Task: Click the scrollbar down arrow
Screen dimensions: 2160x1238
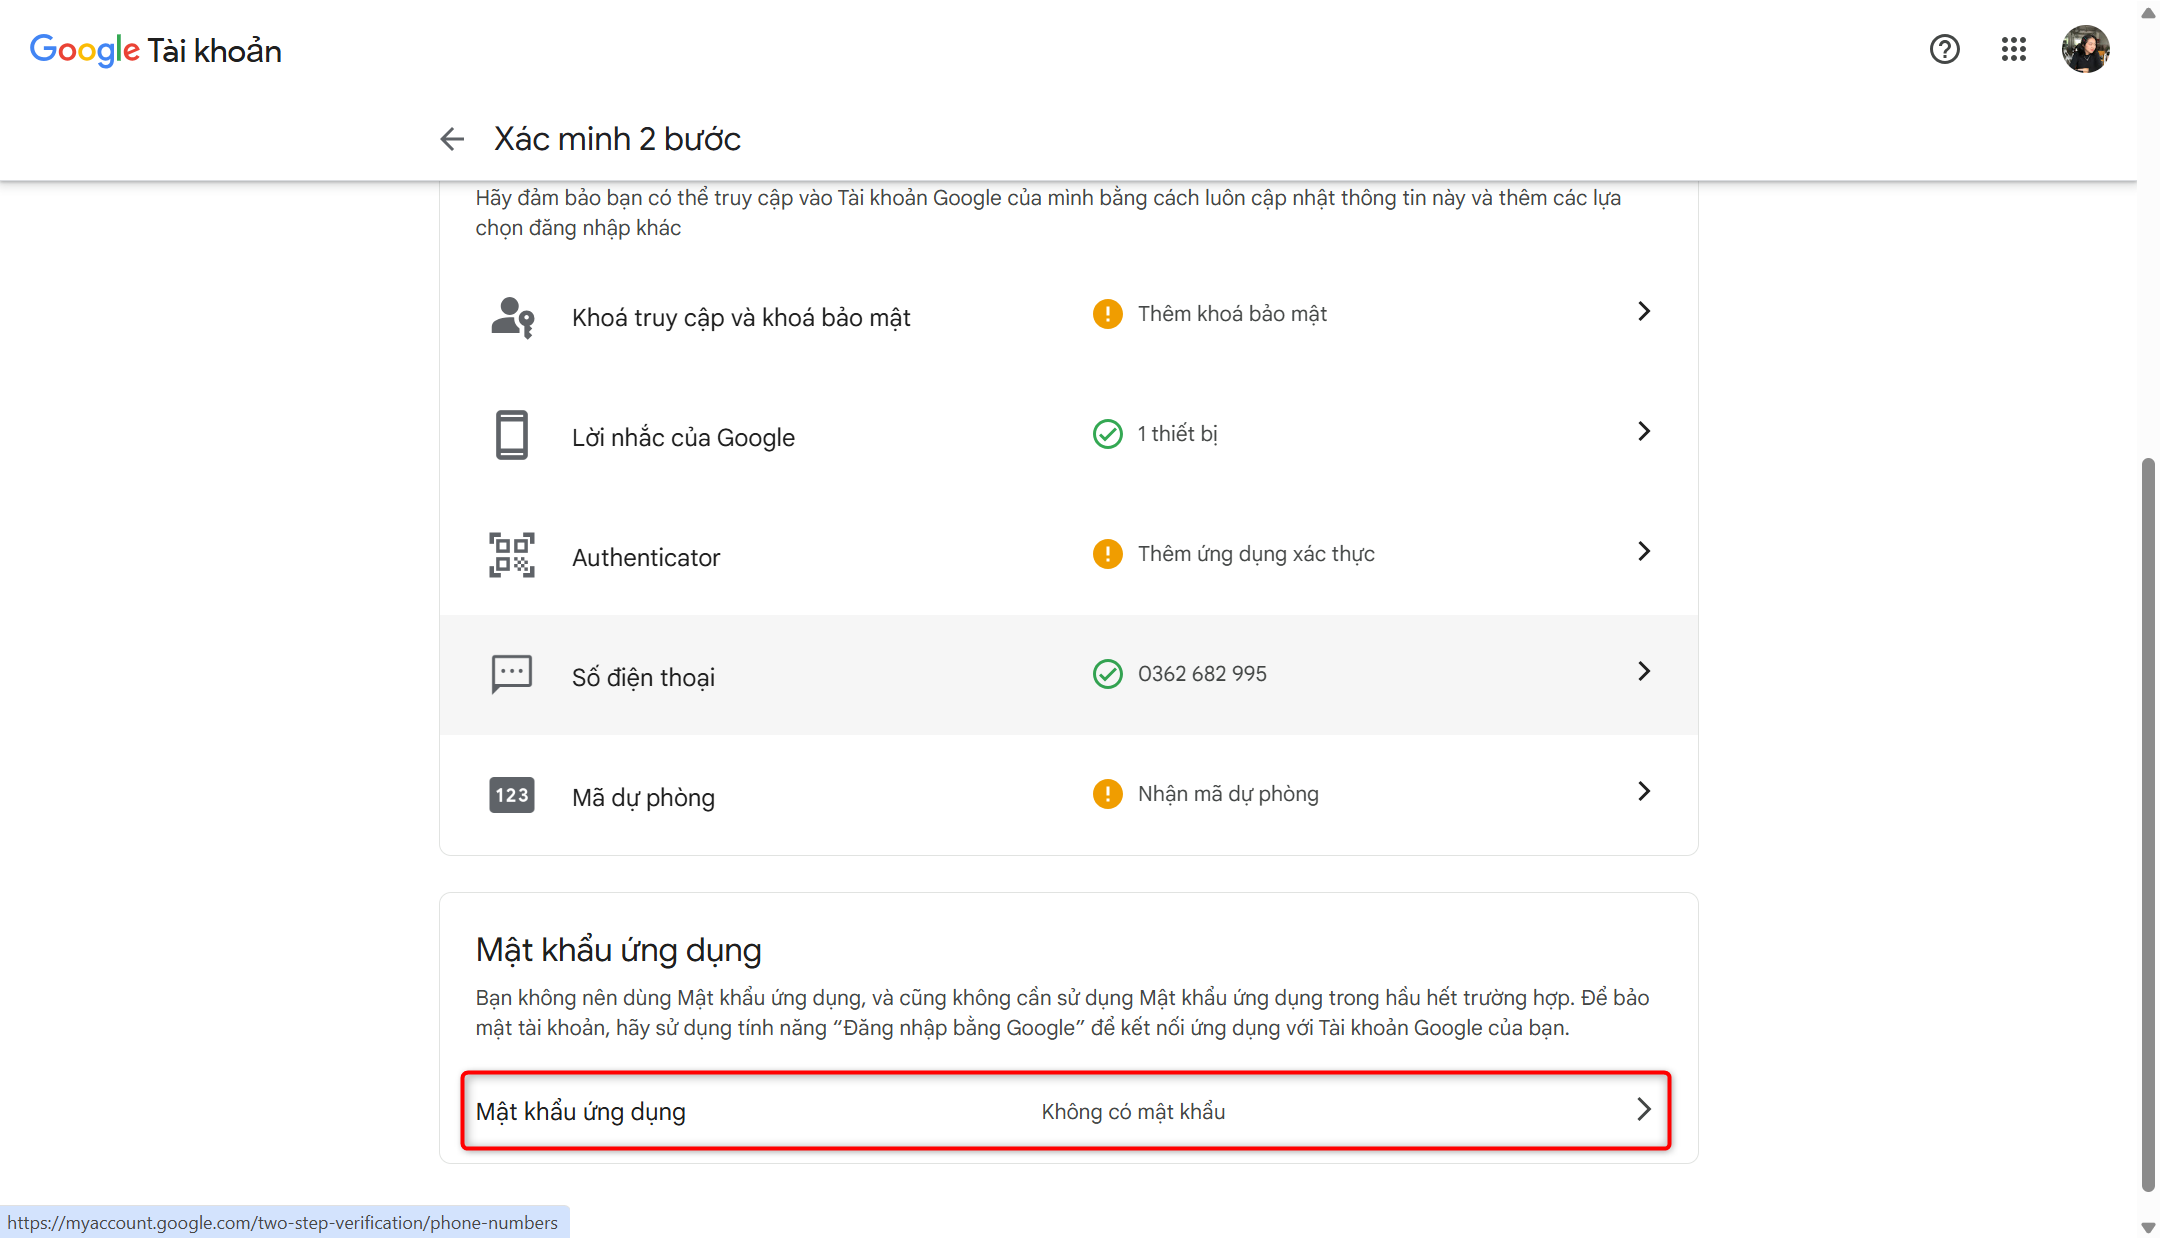Action: pos(2148,1226)
